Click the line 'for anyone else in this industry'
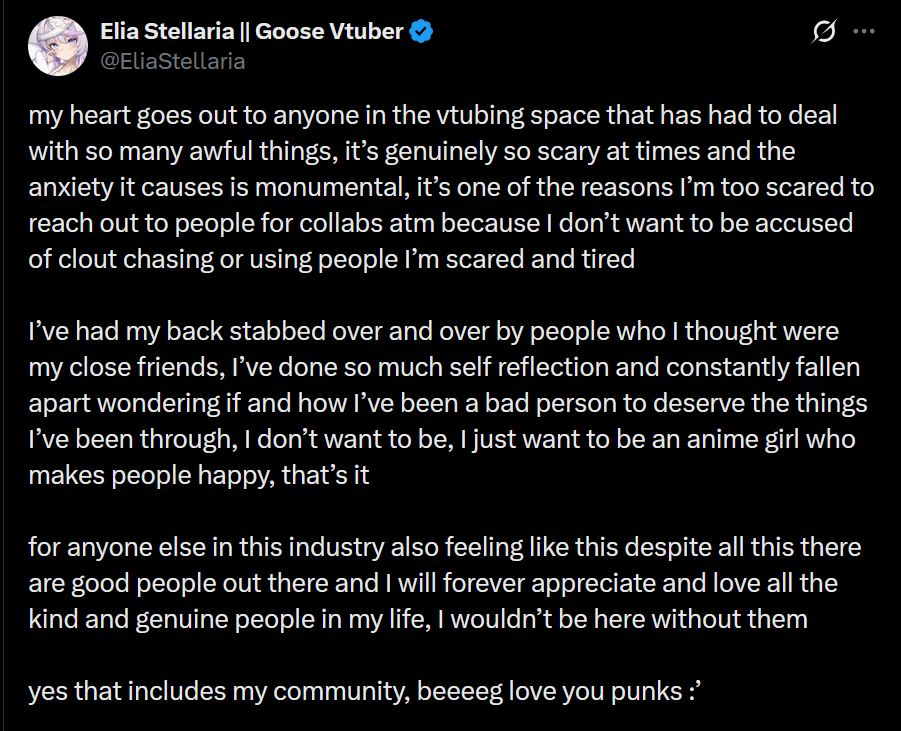 (445, 547)
